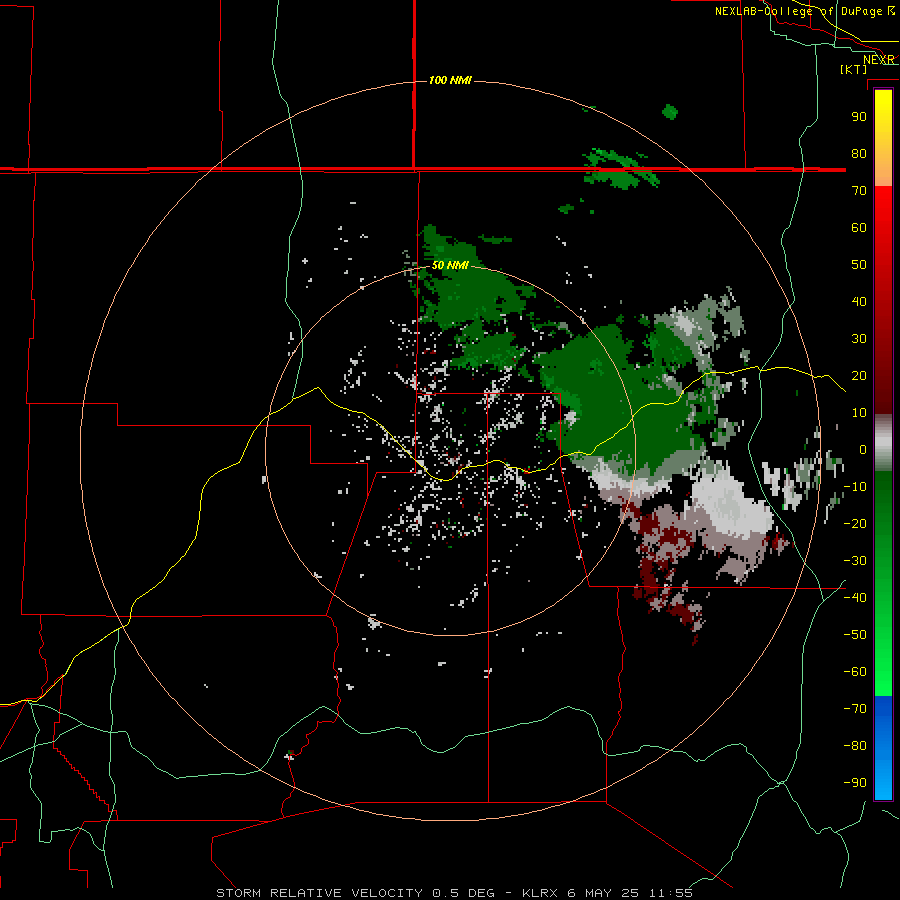Click the 10 value on the velocity scale
900x900 pixels.
click(859, 413)
